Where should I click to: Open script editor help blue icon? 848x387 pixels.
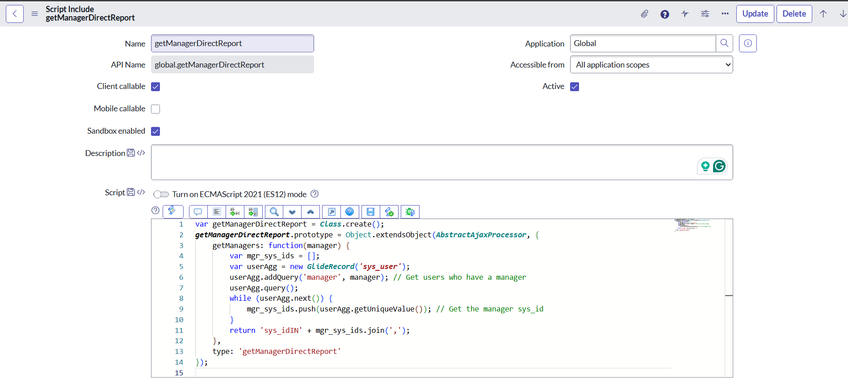(x=350, y=211)
